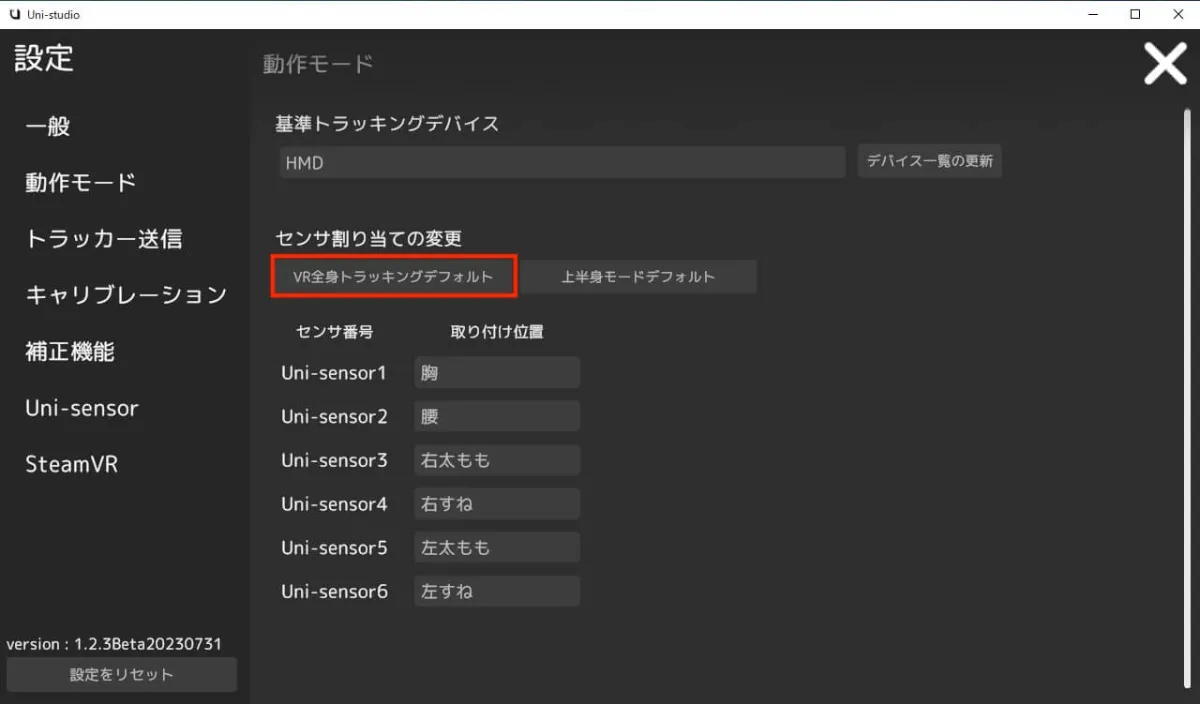Click the 基準トラッキングデバイス label
The width and height of the screenshot is (1200, 704).
(387, 124)
